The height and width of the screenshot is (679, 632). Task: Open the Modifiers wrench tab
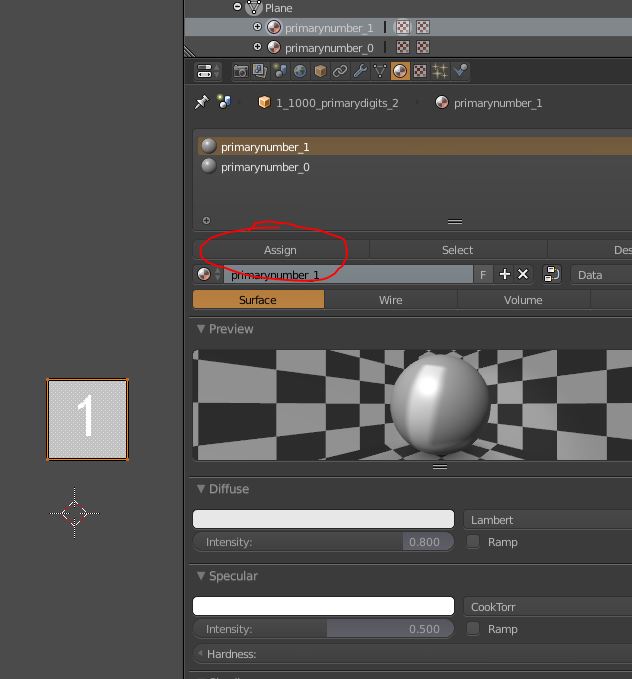pyautogui.click(x=360, y=71)
